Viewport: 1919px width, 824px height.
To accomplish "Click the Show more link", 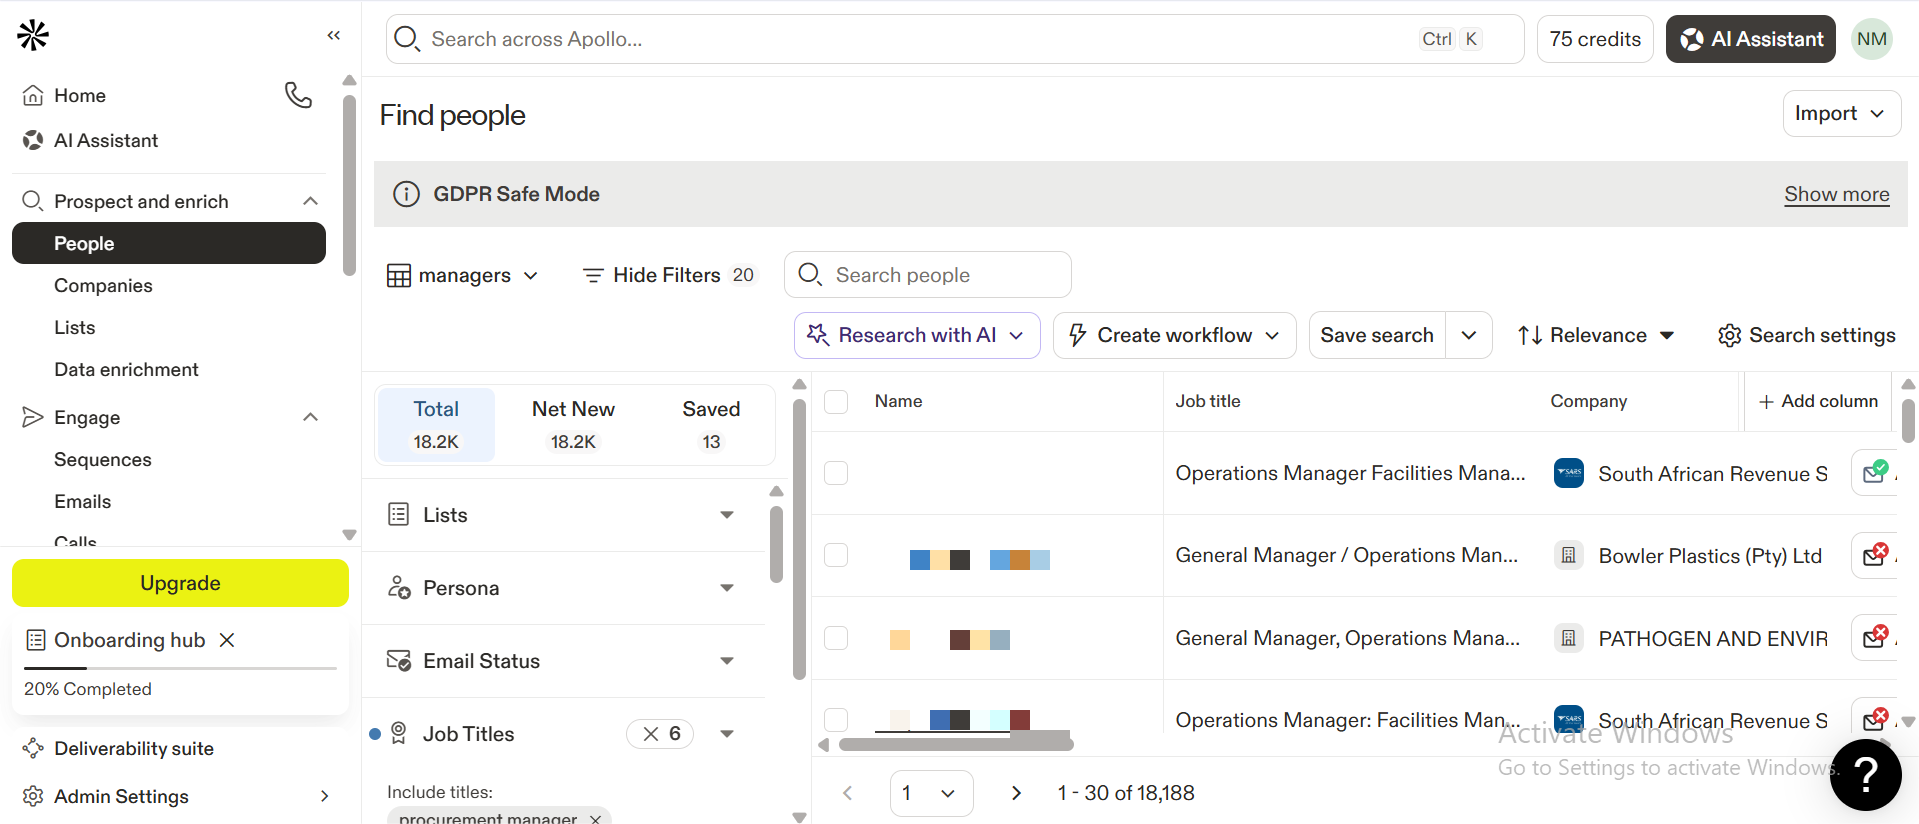I will (x=1837, y=194).
